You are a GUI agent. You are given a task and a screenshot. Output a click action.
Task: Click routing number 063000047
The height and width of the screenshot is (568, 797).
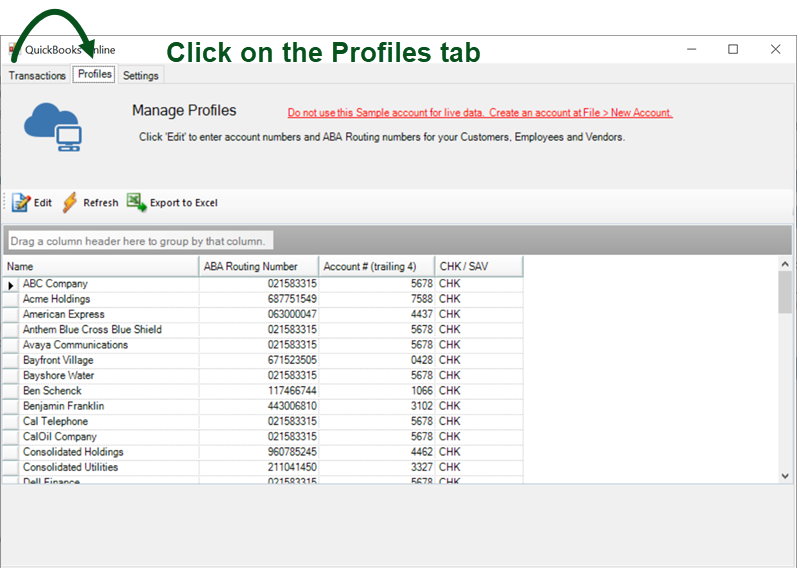[292, 314]
